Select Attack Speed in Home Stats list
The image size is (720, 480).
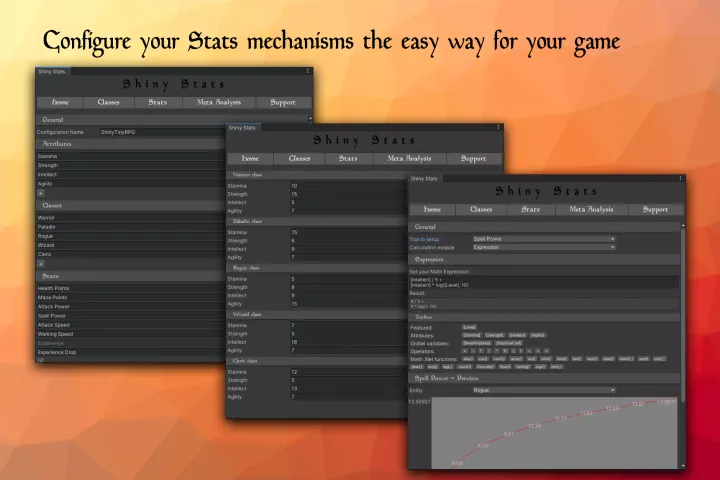click(131, 325)
